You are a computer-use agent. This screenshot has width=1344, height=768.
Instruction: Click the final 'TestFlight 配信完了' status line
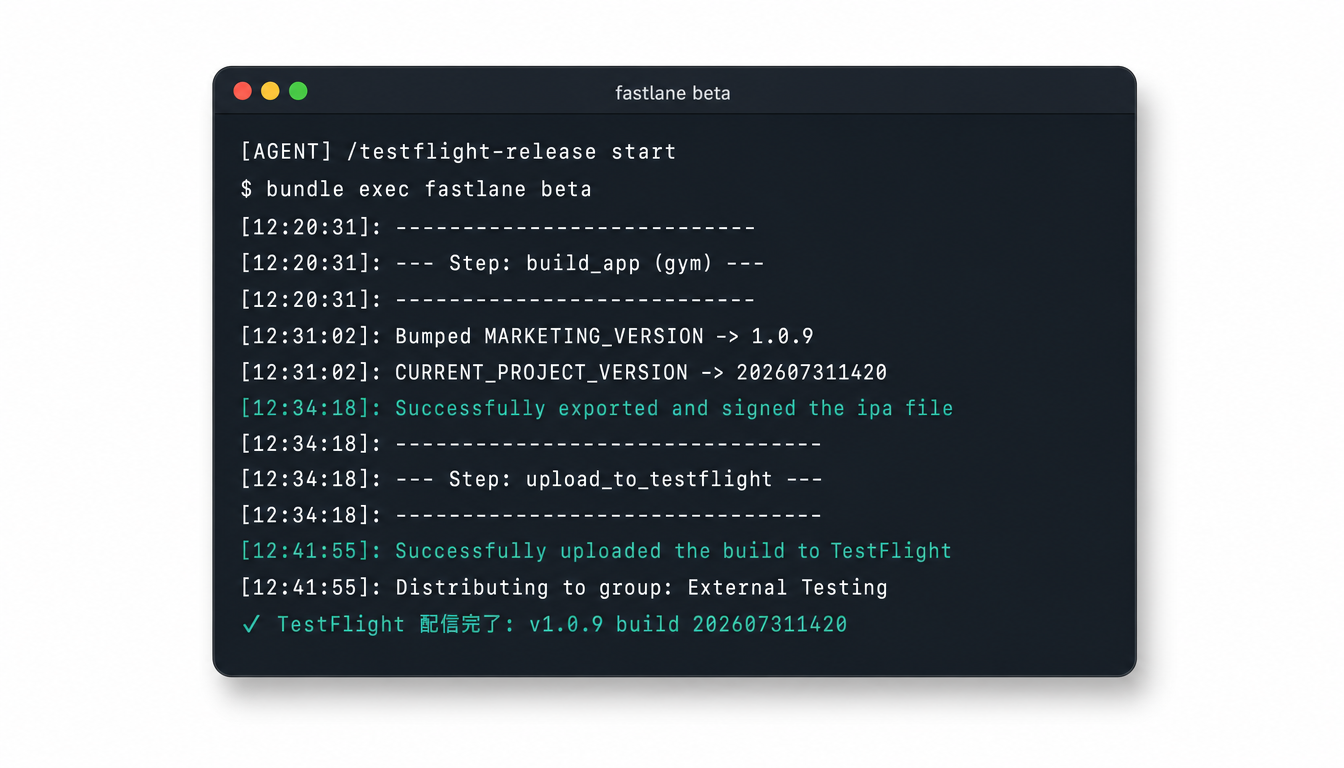545,624
